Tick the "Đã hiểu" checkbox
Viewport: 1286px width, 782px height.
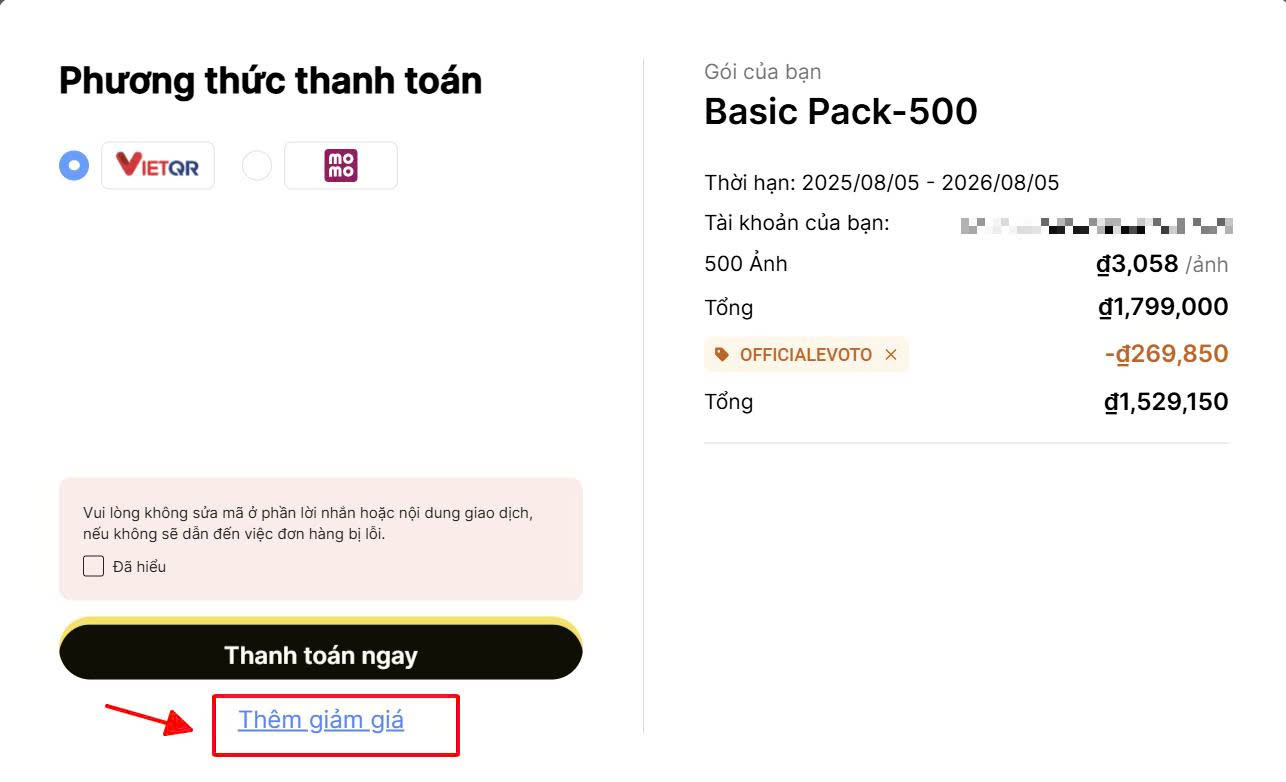tap(93, 567)
